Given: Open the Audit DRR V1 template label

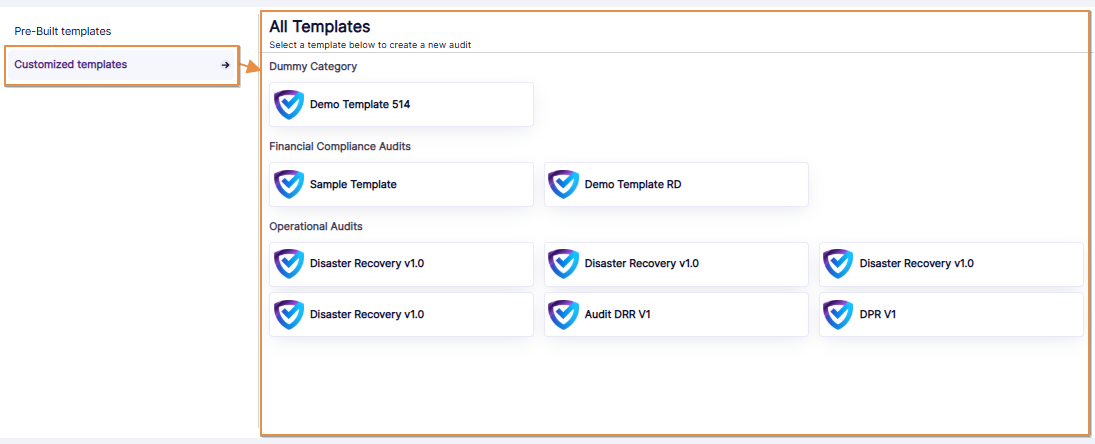Looking at the screenshot, I should 618,314.
